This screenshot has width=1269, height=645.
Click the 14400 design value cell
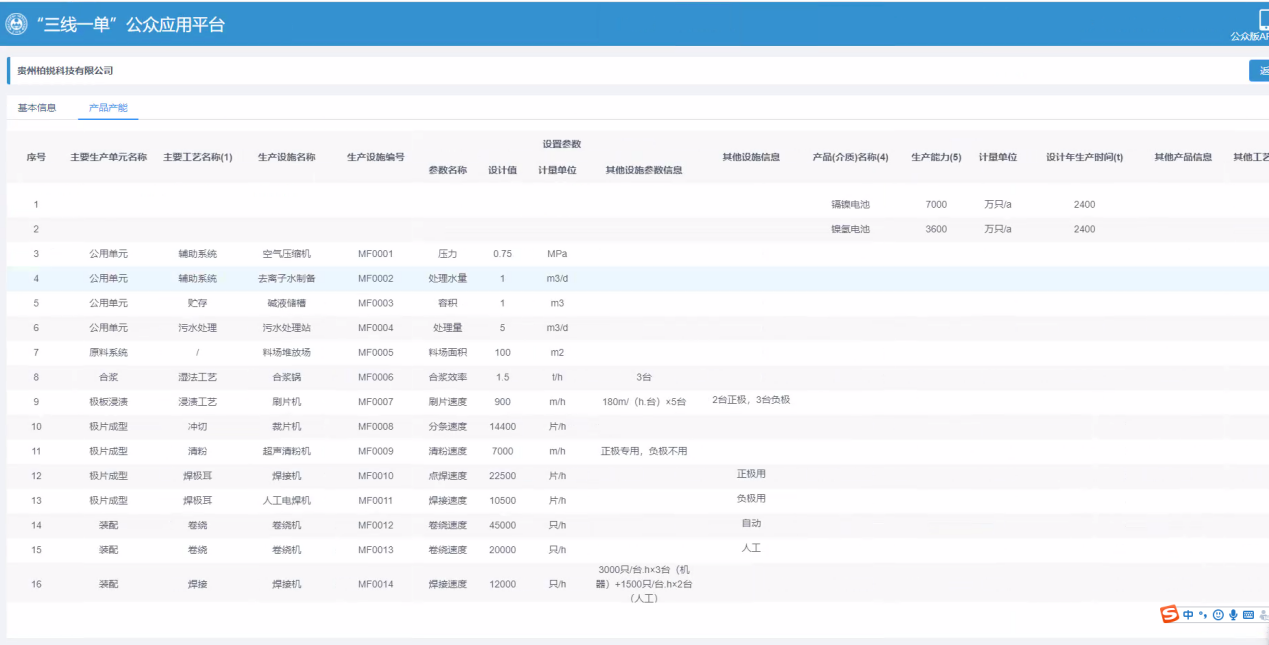point(502,426)
